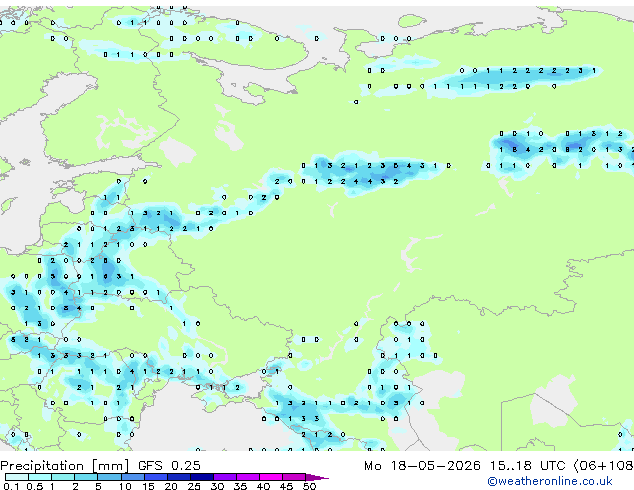634x490 pixels.
Task: Pick the 1 to 2 mm legend color
Action: pos(63,477)
